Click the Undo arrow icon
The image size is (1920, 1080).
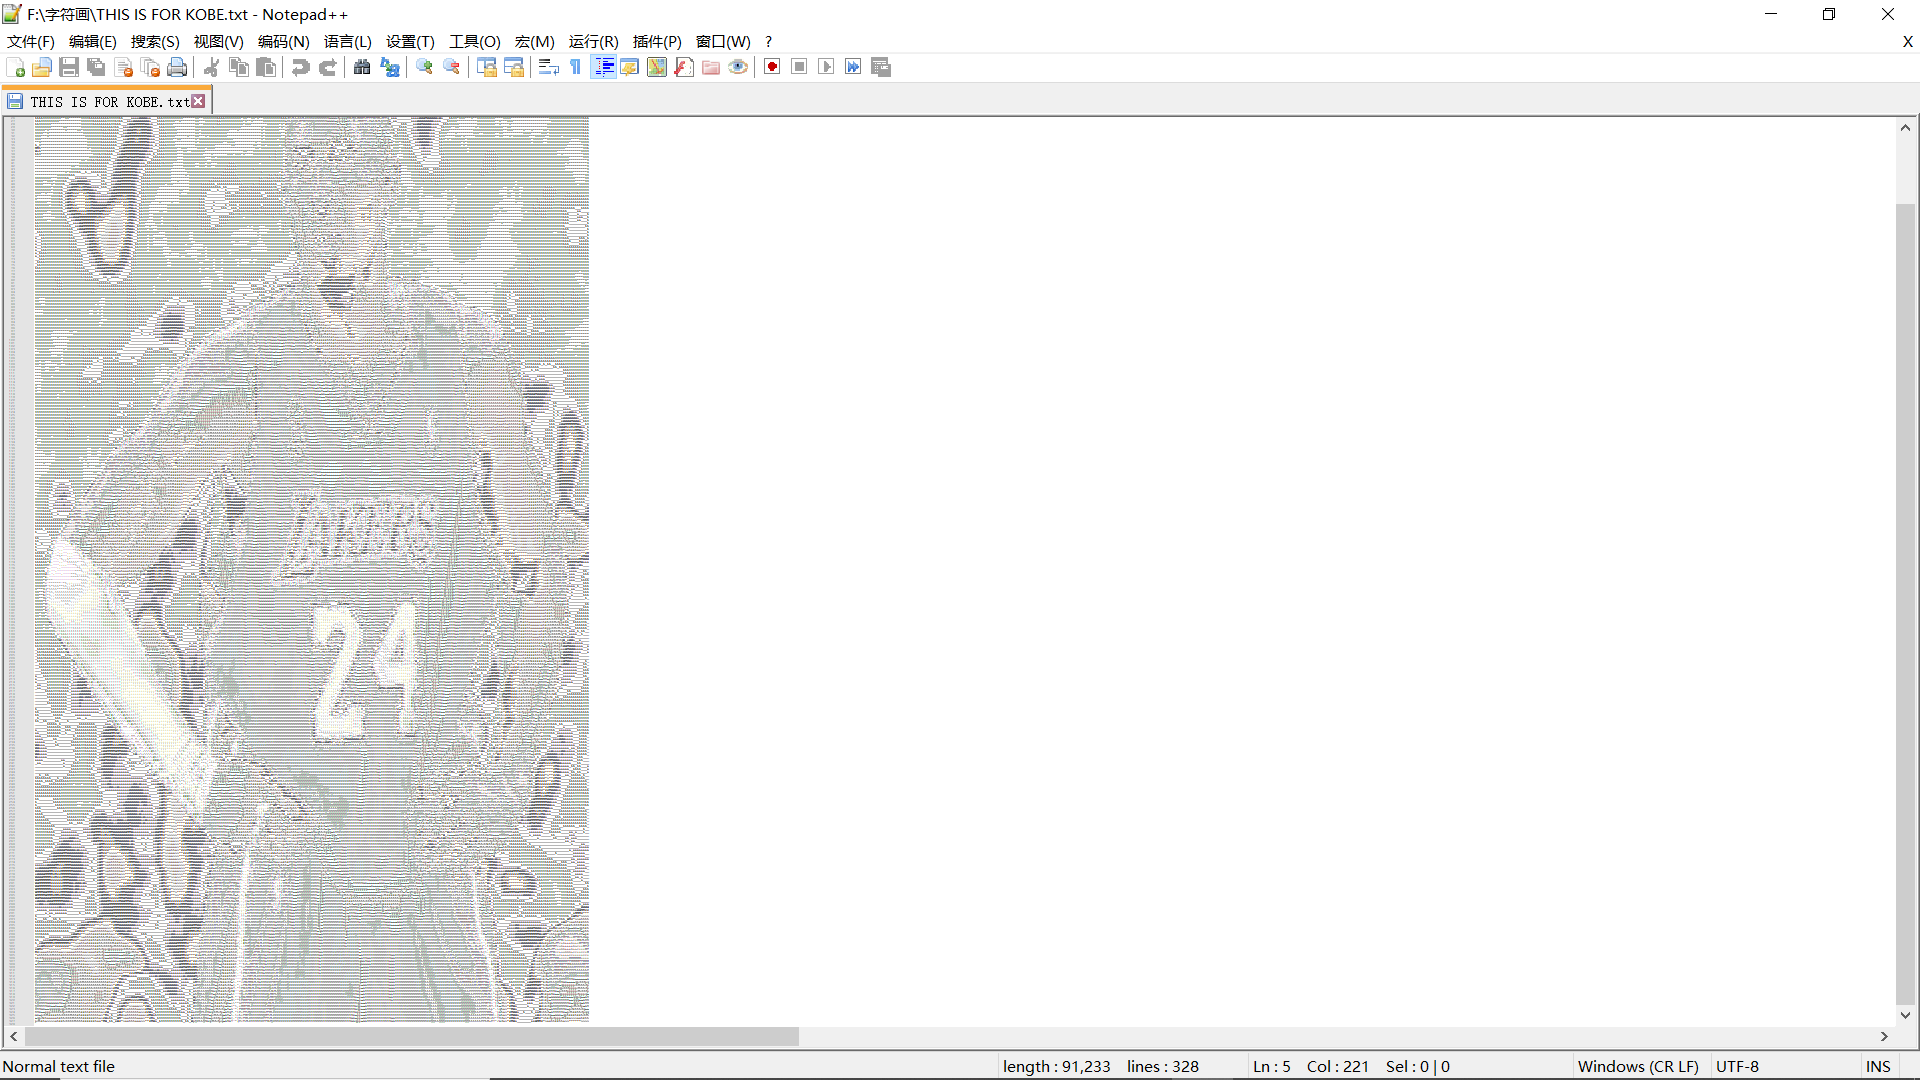coord(300,67)
